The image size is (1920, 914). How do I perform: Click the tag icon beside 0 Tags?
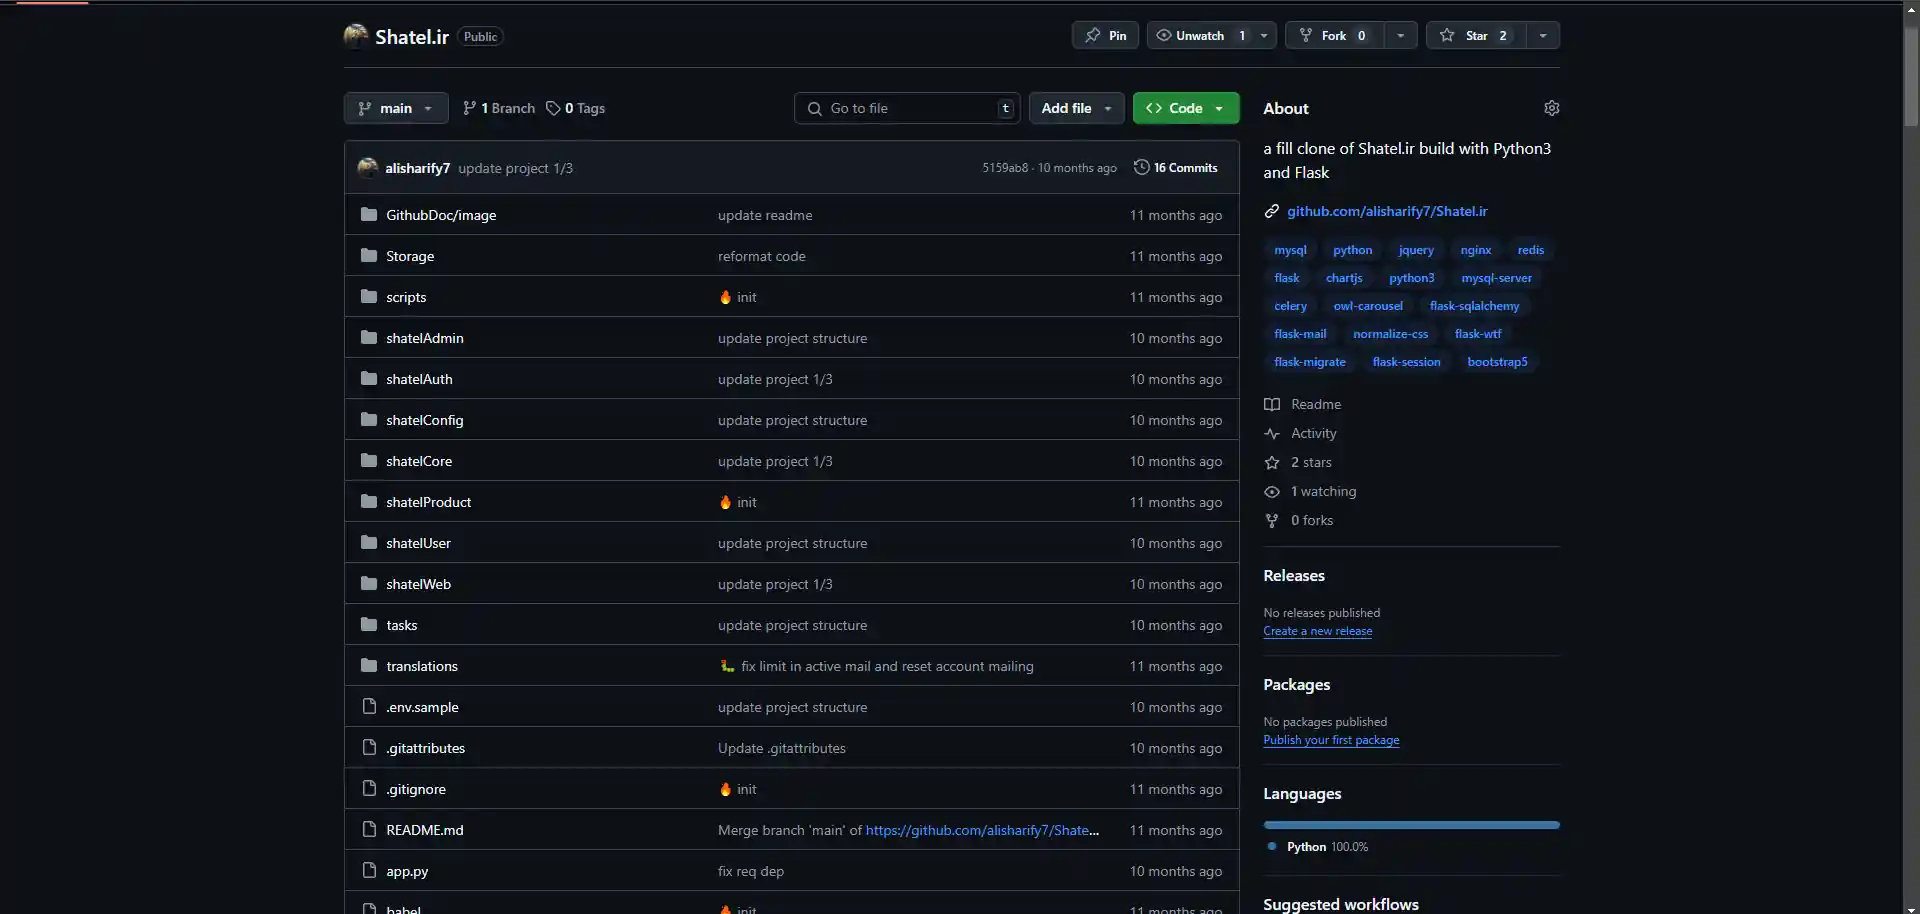click(x=553, y=108)
